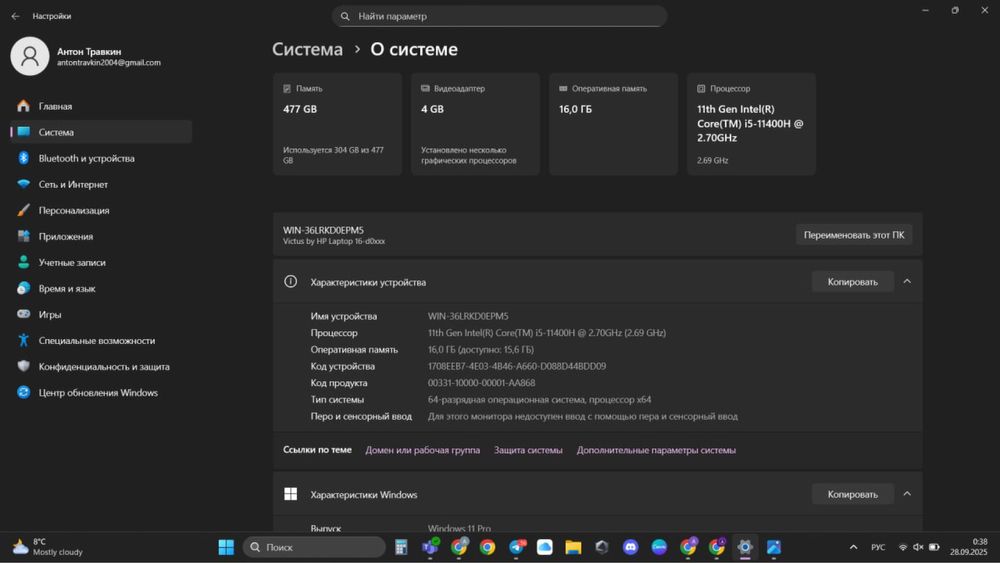Open the Процессор i5-11400H card
1000x563 pixels.
(x=751, y=124)
